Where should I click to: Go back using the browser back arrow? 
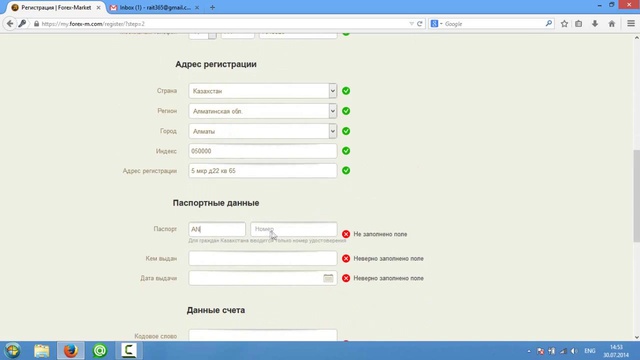10,24
